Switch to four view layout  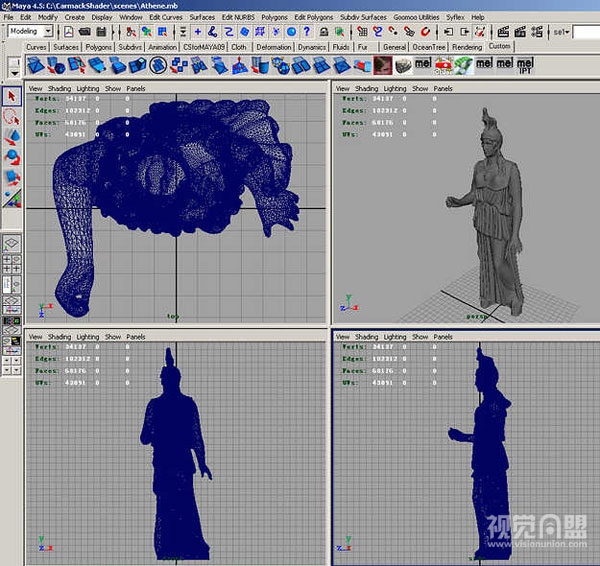12,265
